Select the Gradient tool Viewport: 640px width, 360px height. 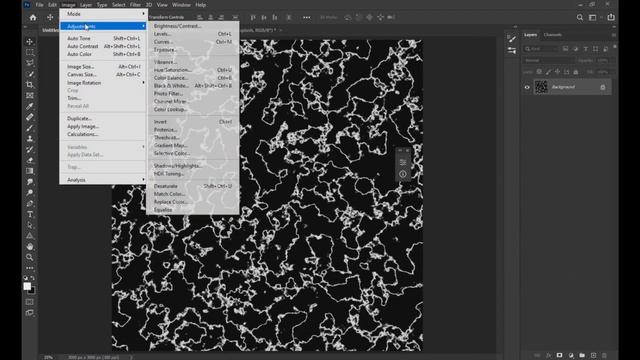tap(30, 171)
